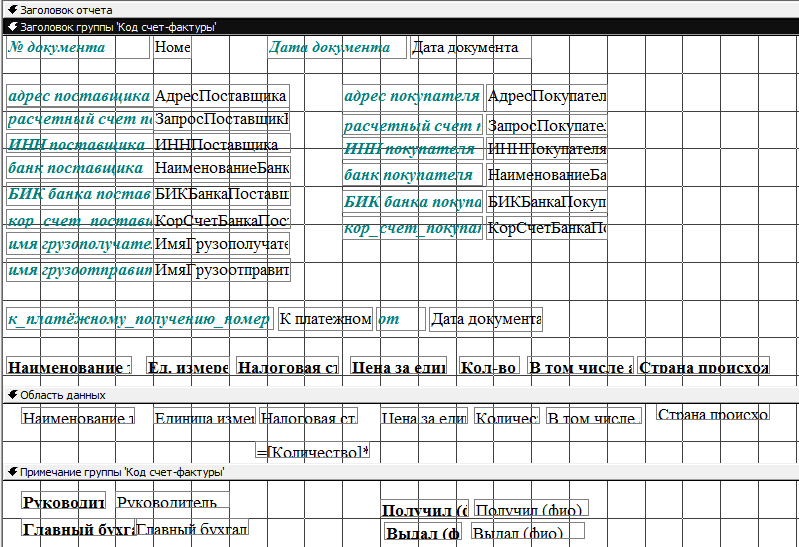Select the 'Примечание группы' section bar
Viewport: 799px width, 547px height.
tap(400, 472)
